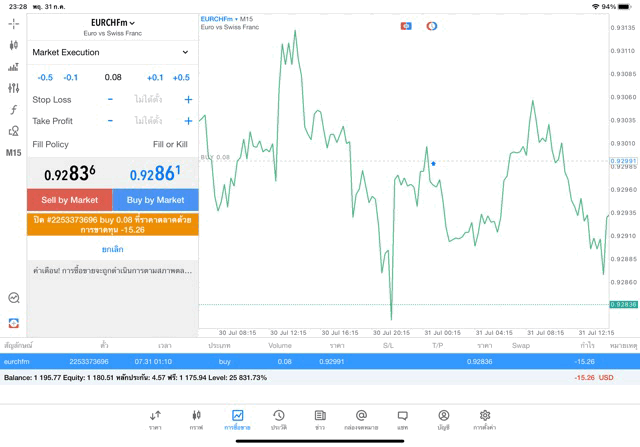Select the eurchfm open position row

[320, 361]
